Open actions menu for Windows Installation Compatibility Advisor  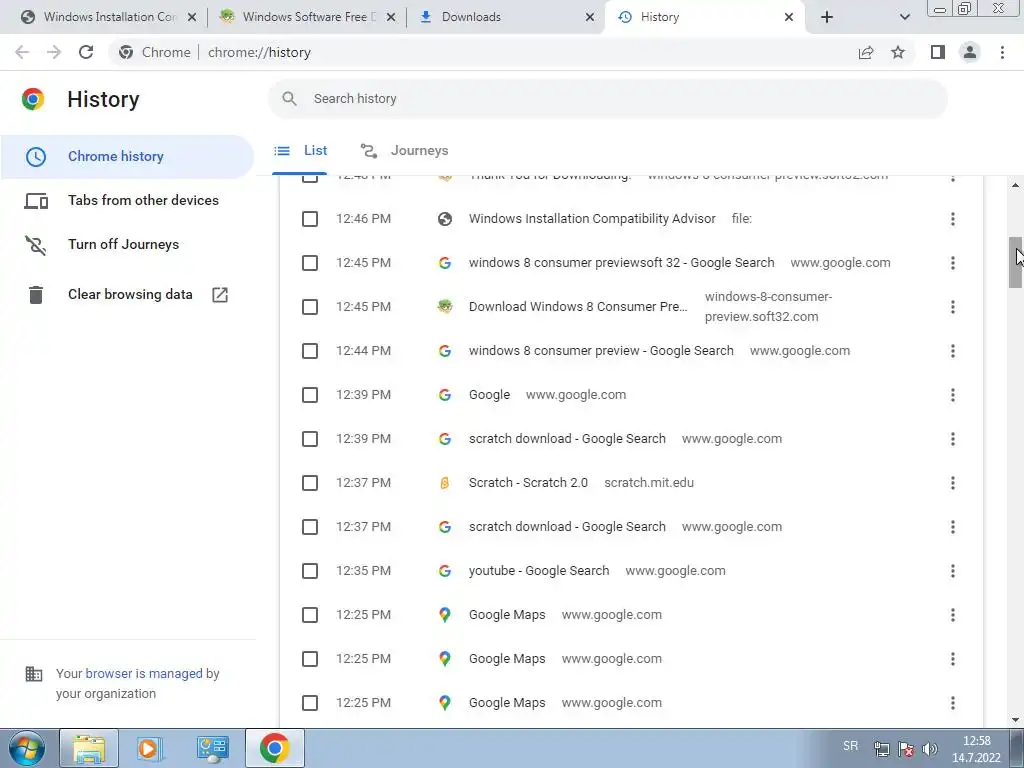953,219
